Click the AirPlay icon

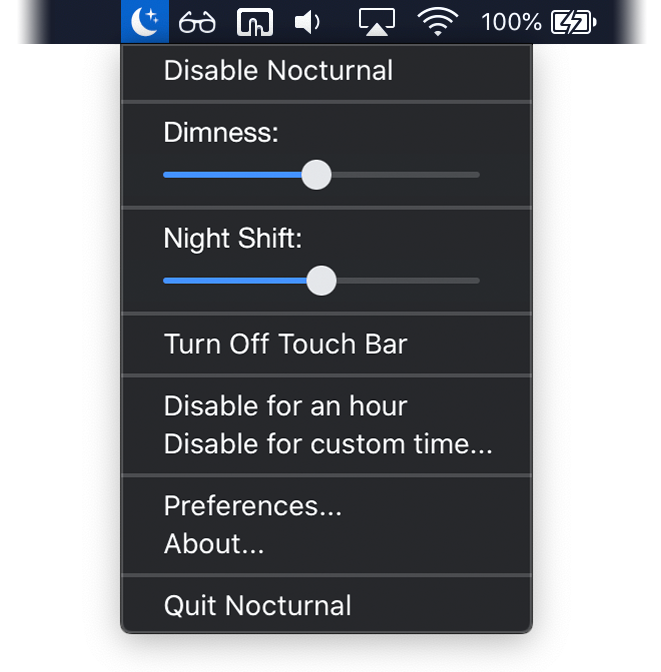tap(377, 22)
